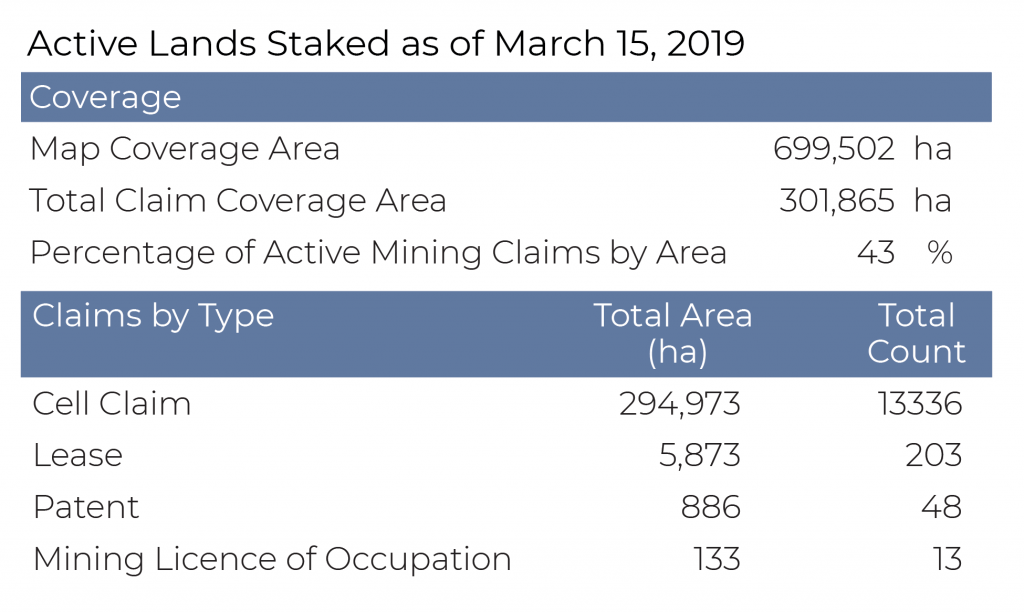1024x612 pixels.
Task: Click the Map Coverage Area label
Action: tap(185, 150)
